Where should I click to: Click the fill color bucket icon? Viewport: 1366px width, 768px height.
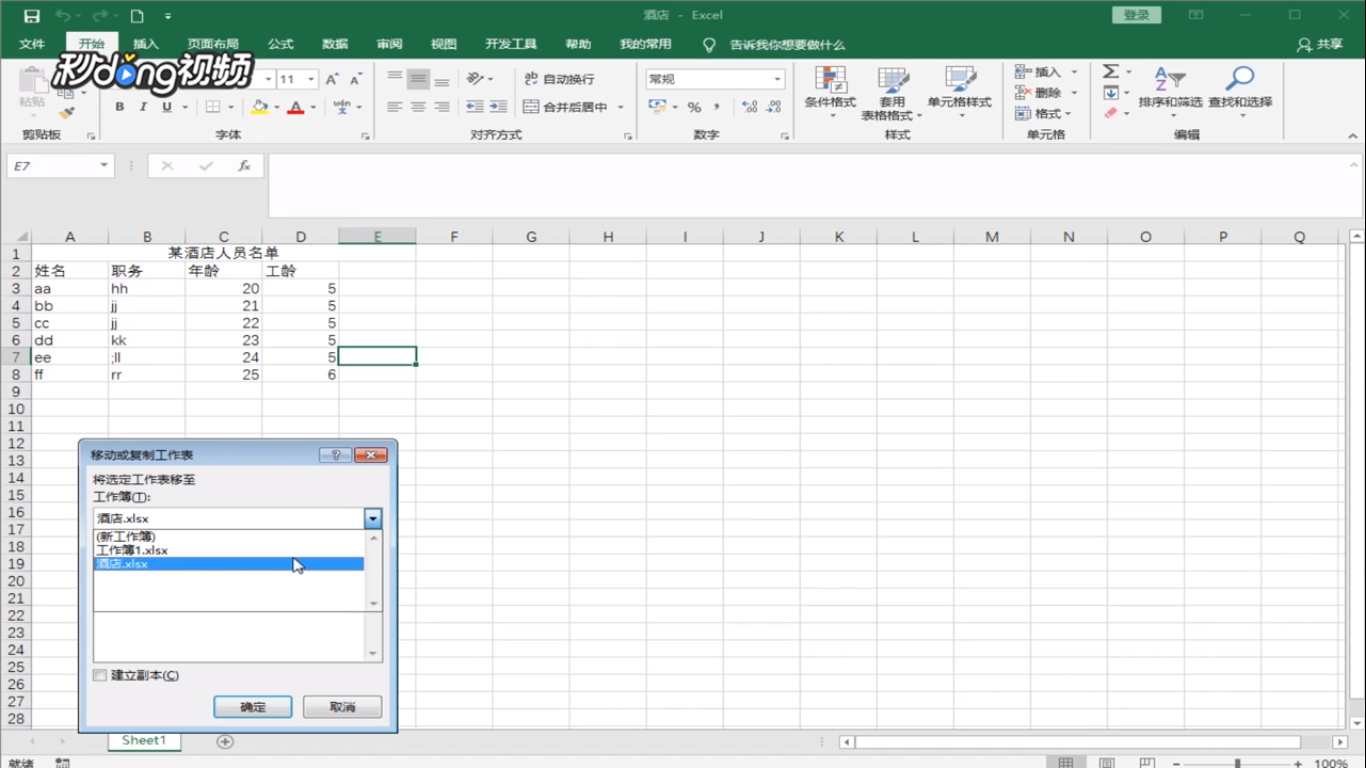tap(260, 107)
